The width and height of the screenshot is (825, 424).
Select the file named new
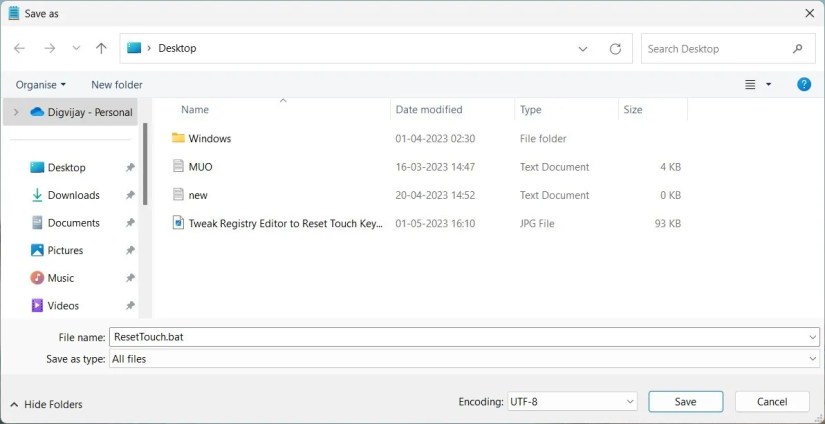[x=198, y=195]
